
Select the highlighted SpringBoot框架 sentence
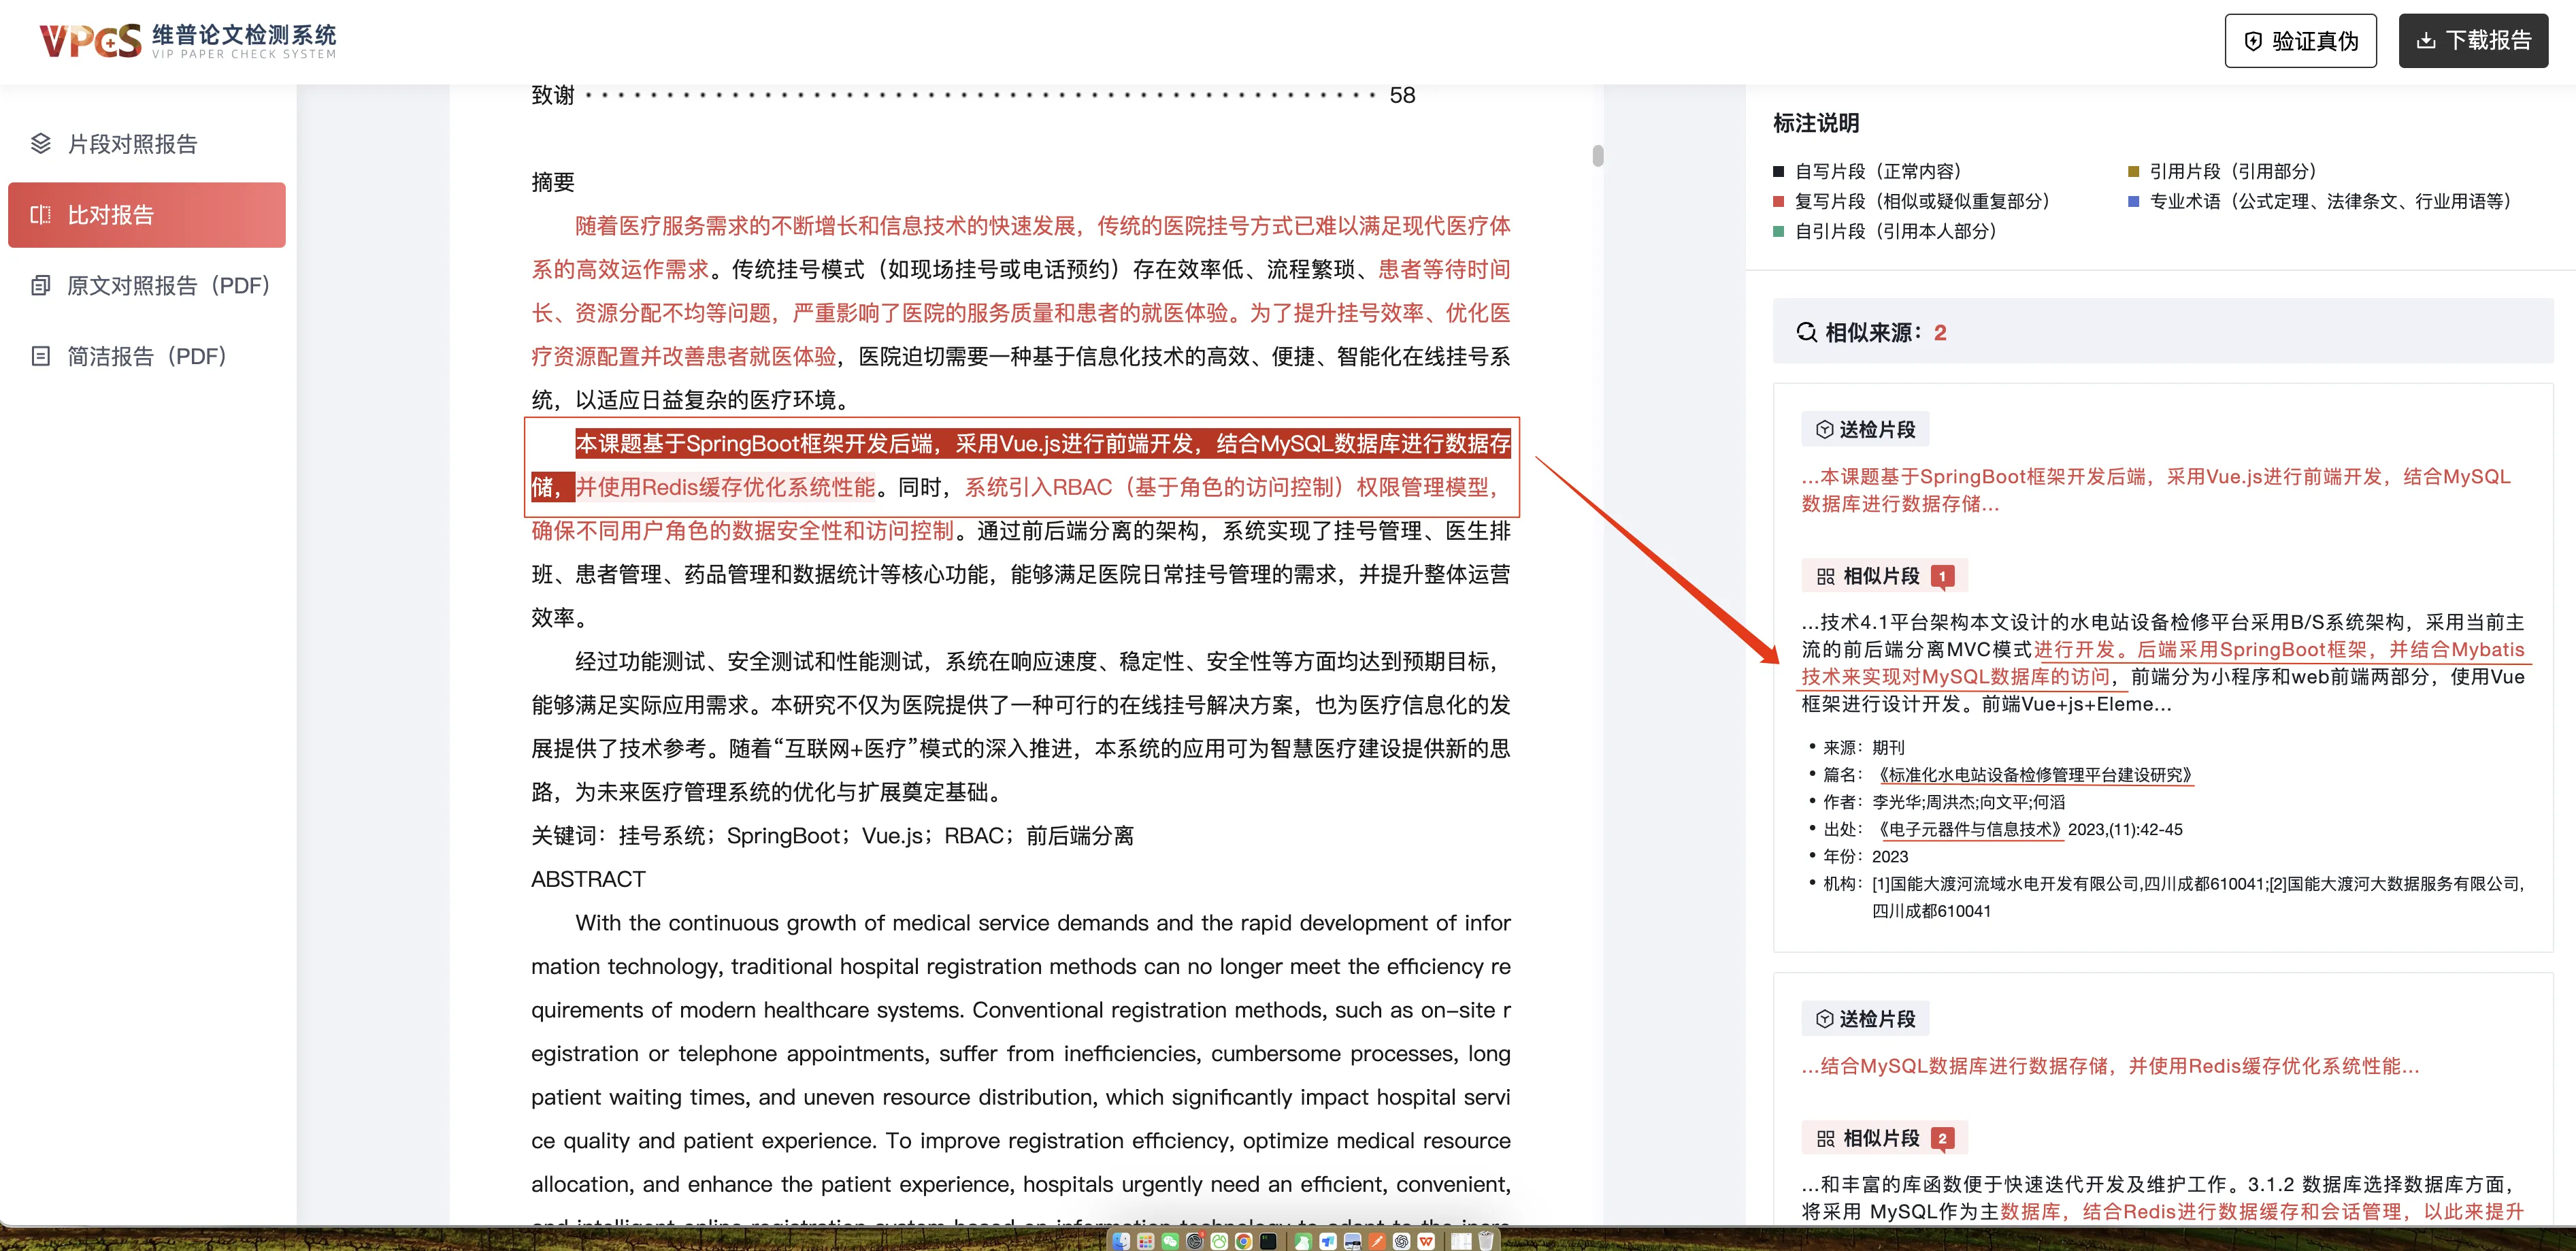[1042, 444]
